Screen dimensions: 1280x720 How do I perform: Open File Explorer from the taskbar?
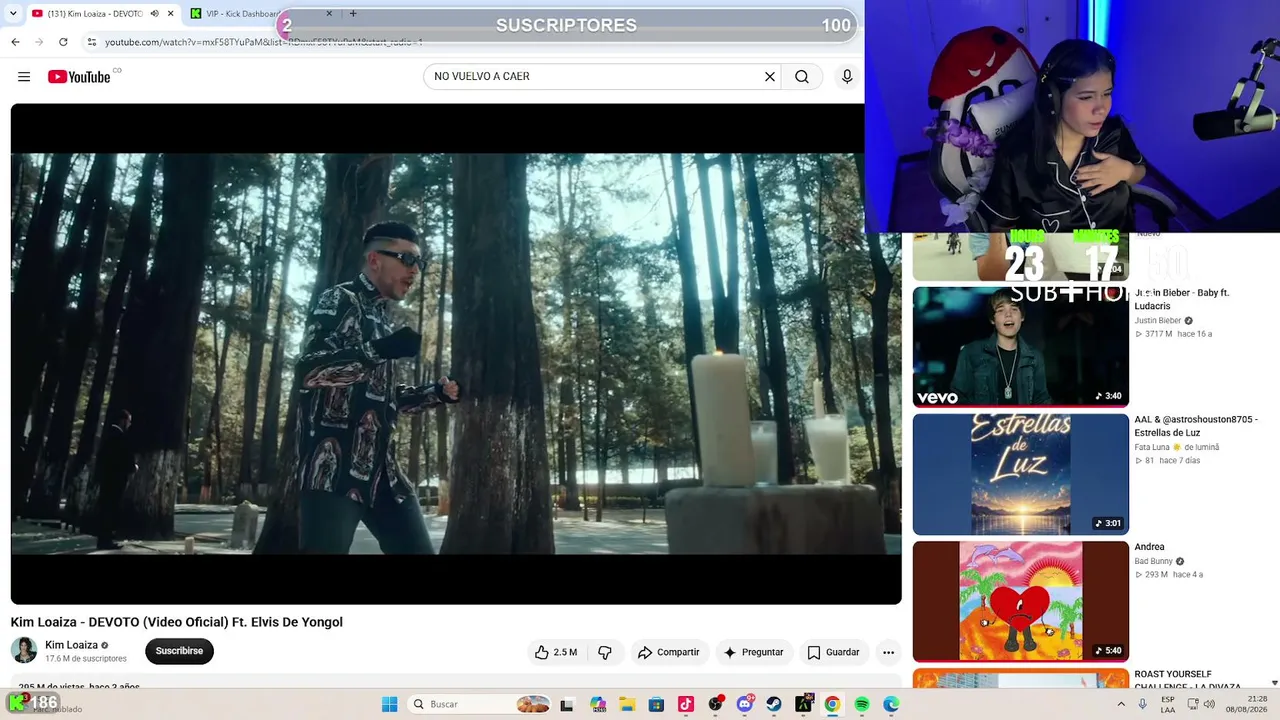627,704
